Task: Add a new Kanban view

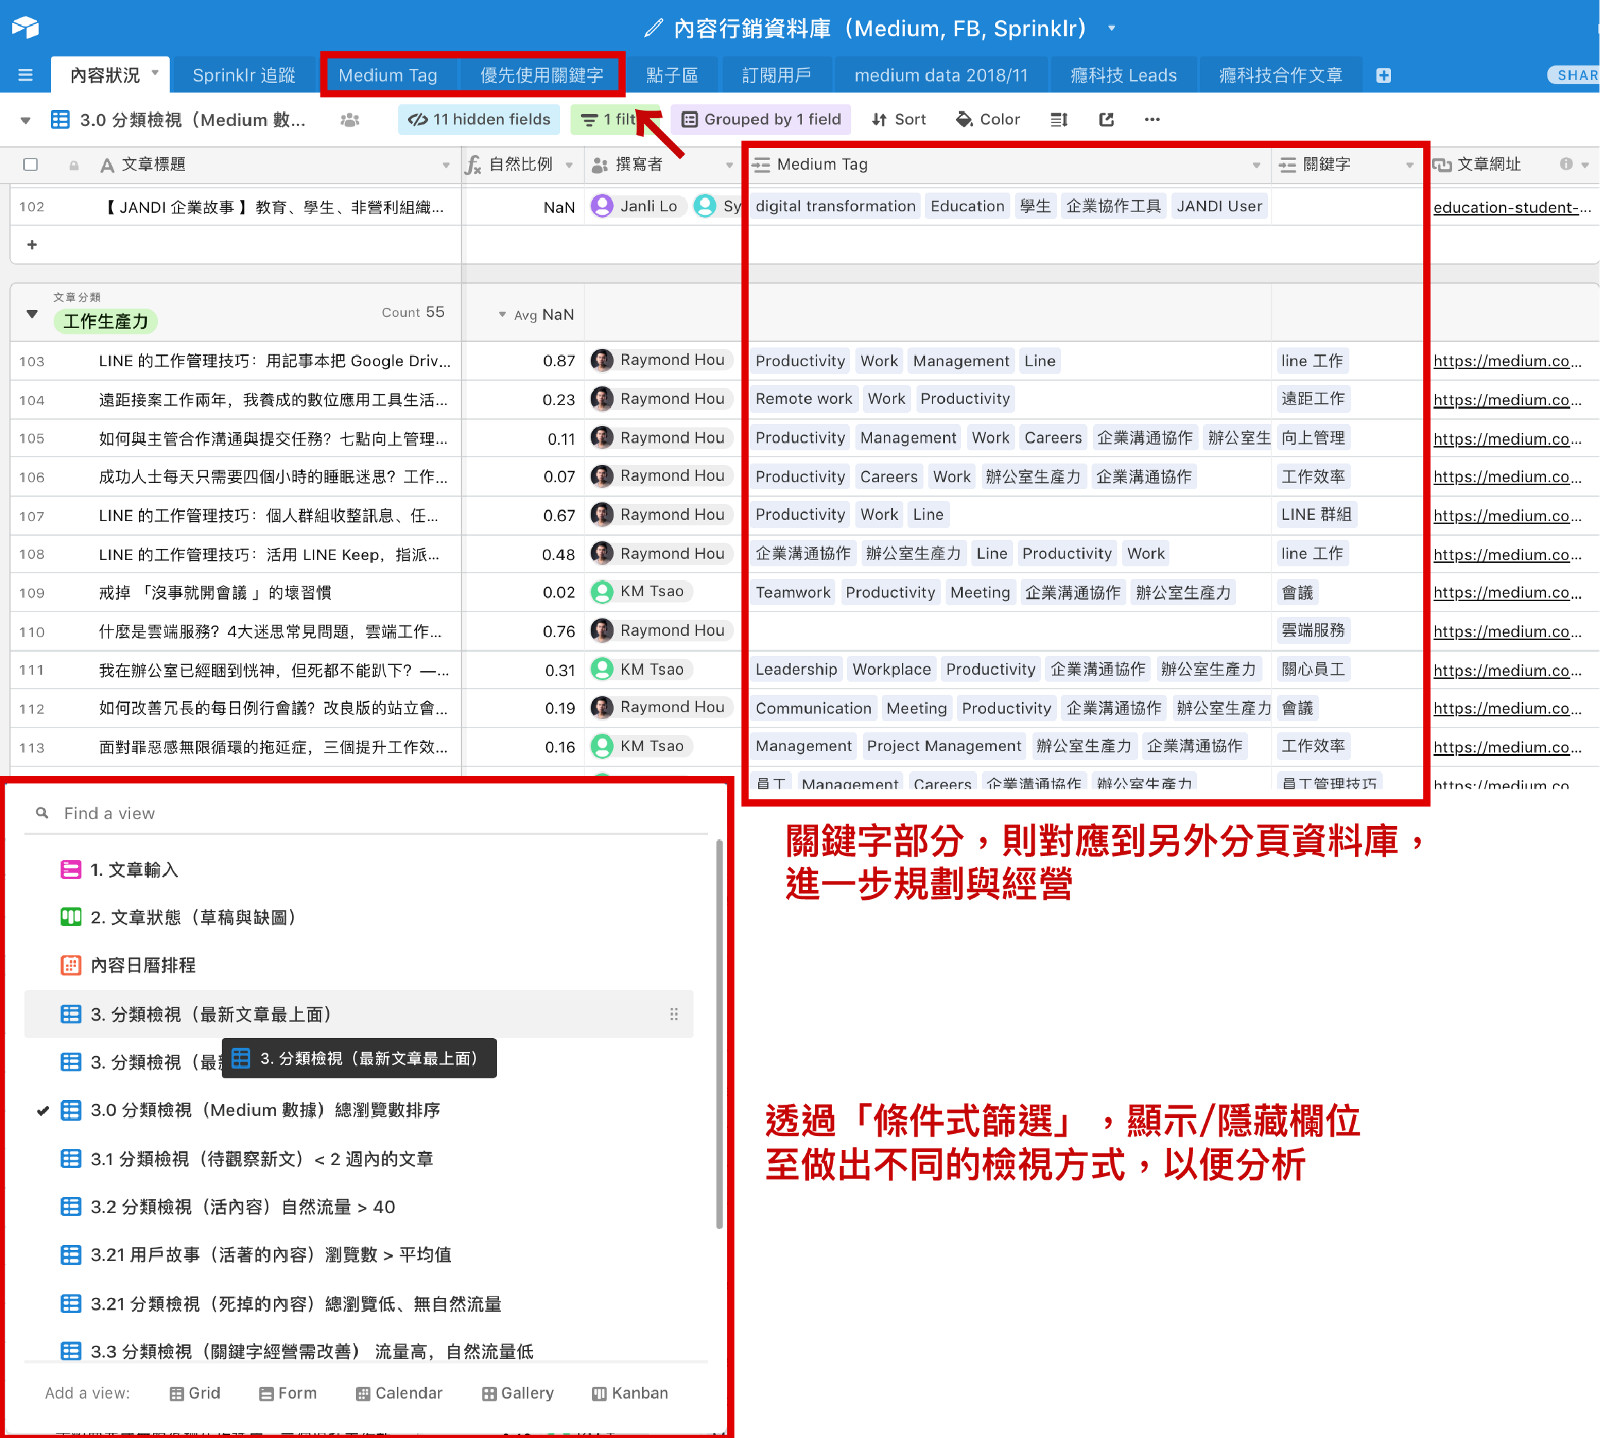Action: coord(629,1393)
